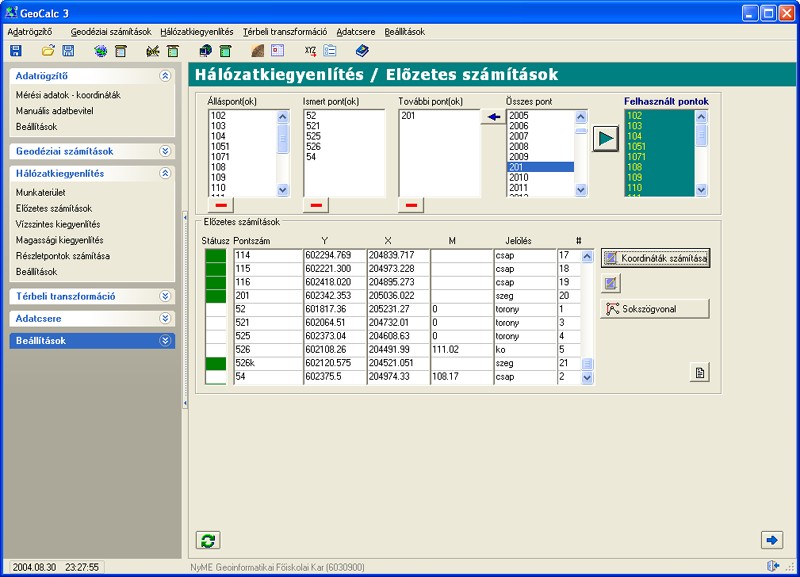The image size is (800, 577).
Task: Click the Jelölés cell 'ko' for point 526
Action: (x=525, y=349)
